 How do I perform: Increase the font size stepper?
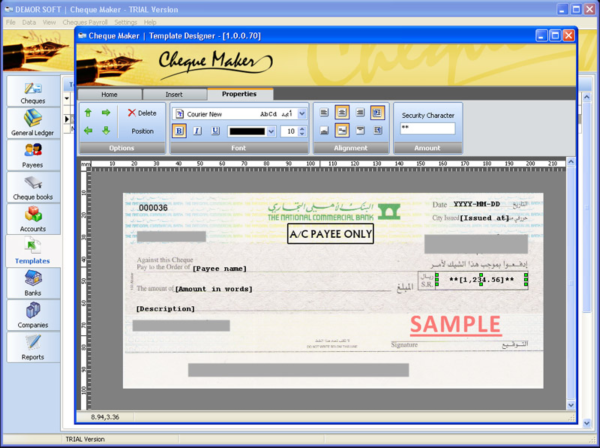[x=302, y=128]
